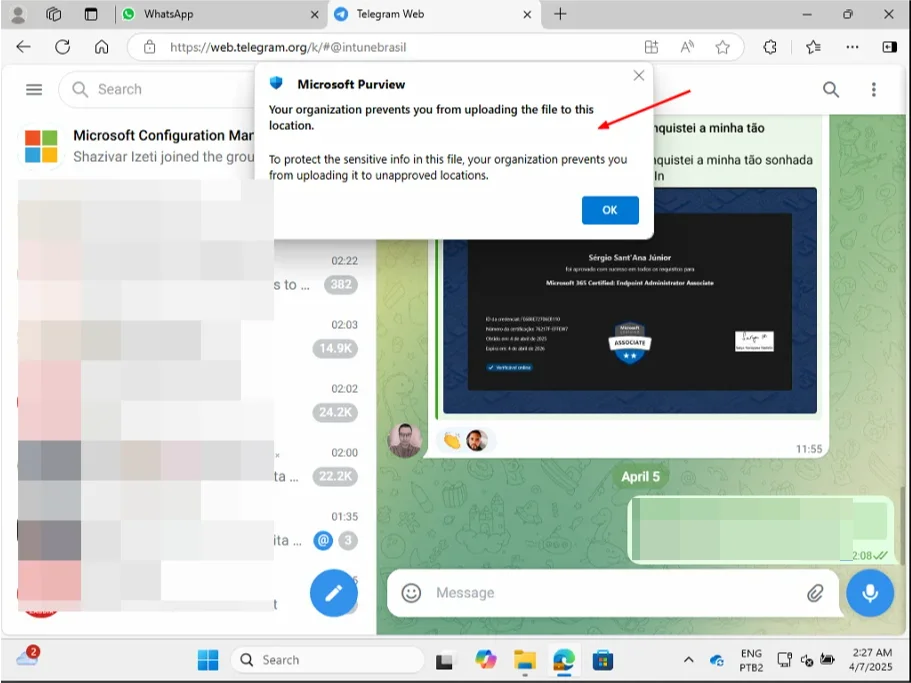This screenshot has width=911, height=683.
Task: Search within the current Telegram chat
Action: (831, 89)
